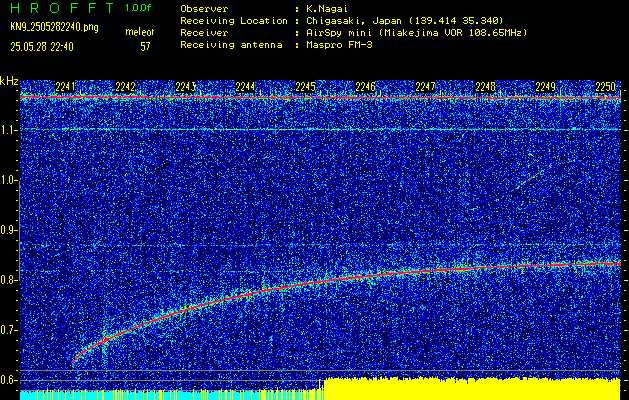Click the start of the curved Doppler trace near 2241

point(75,362)
